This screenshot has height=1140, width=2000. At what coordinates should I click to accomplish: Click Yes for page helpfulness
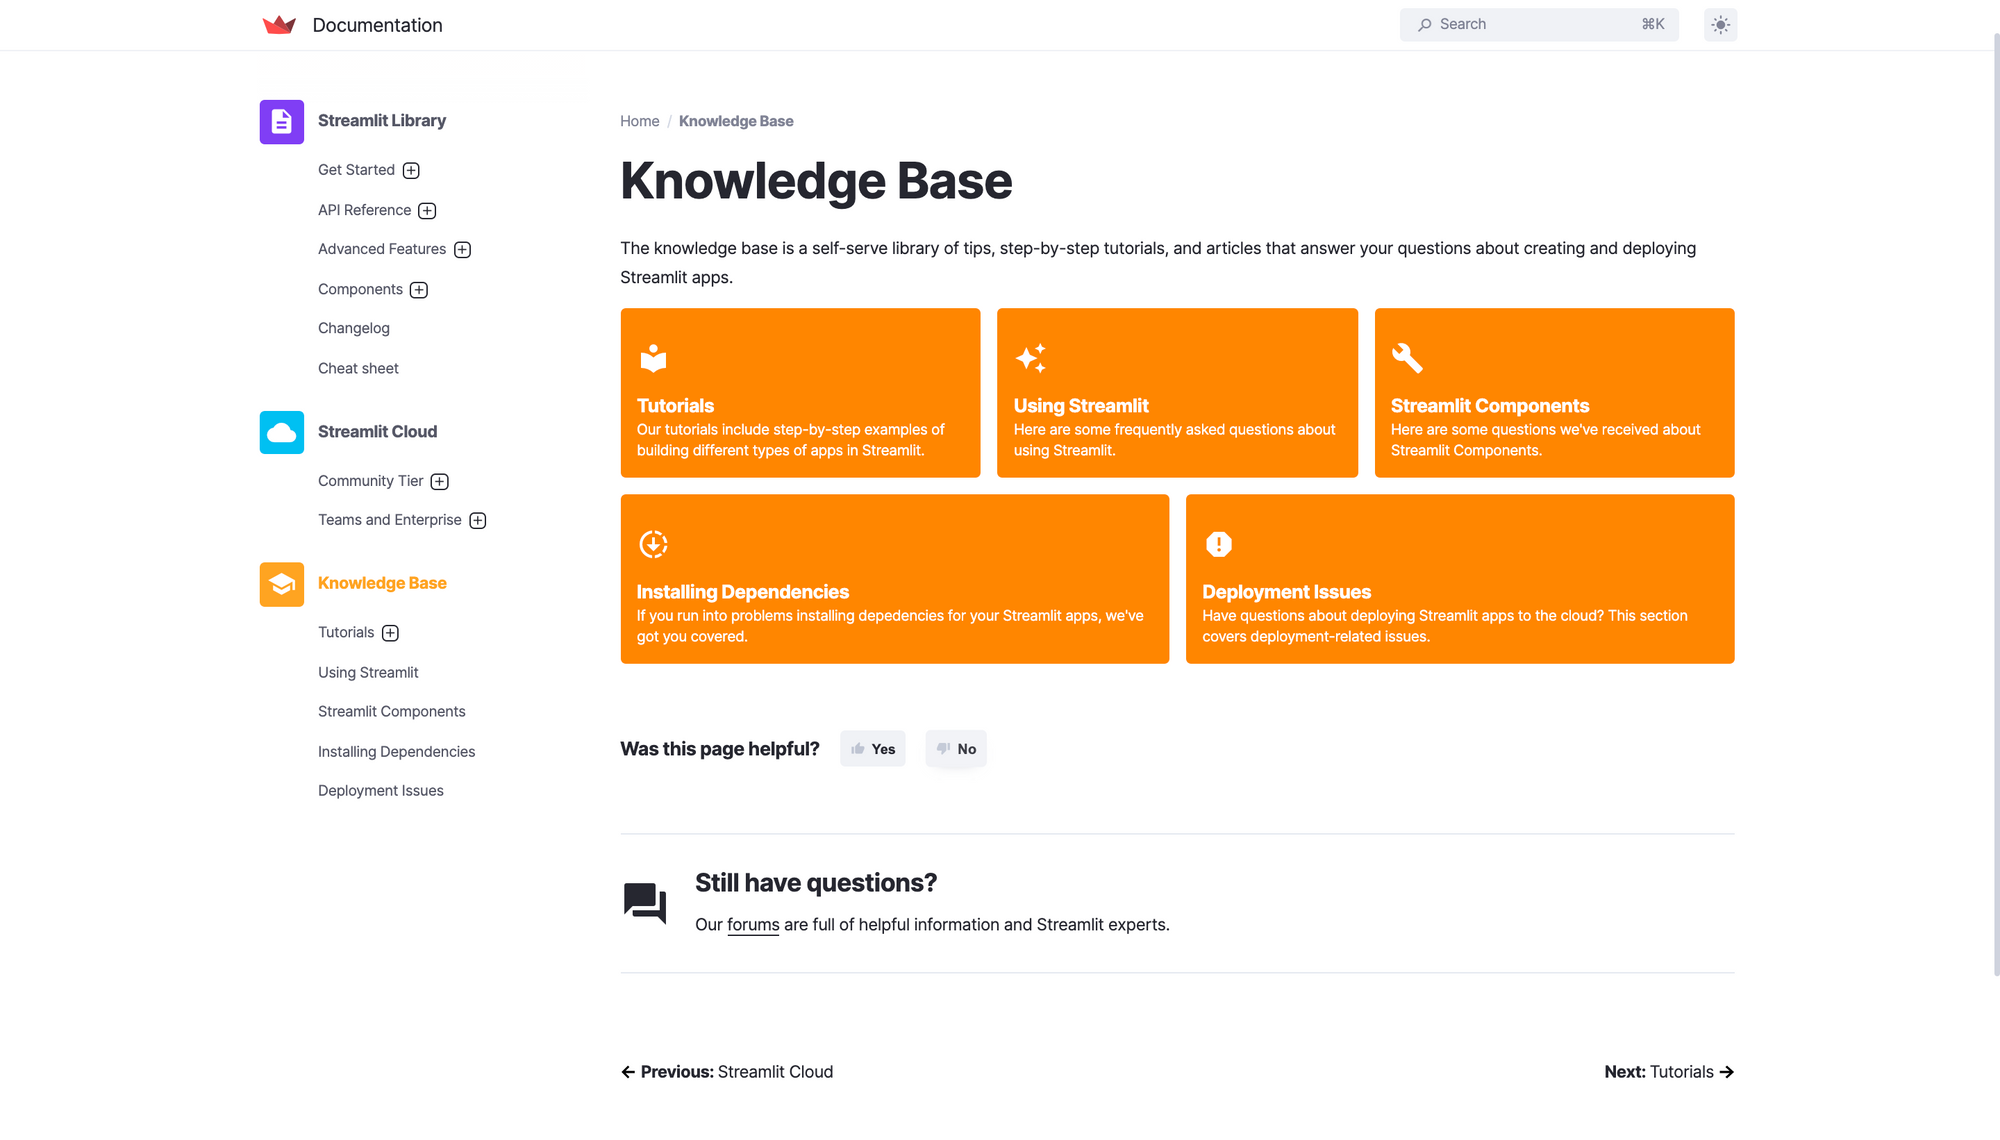pos(872,748)
